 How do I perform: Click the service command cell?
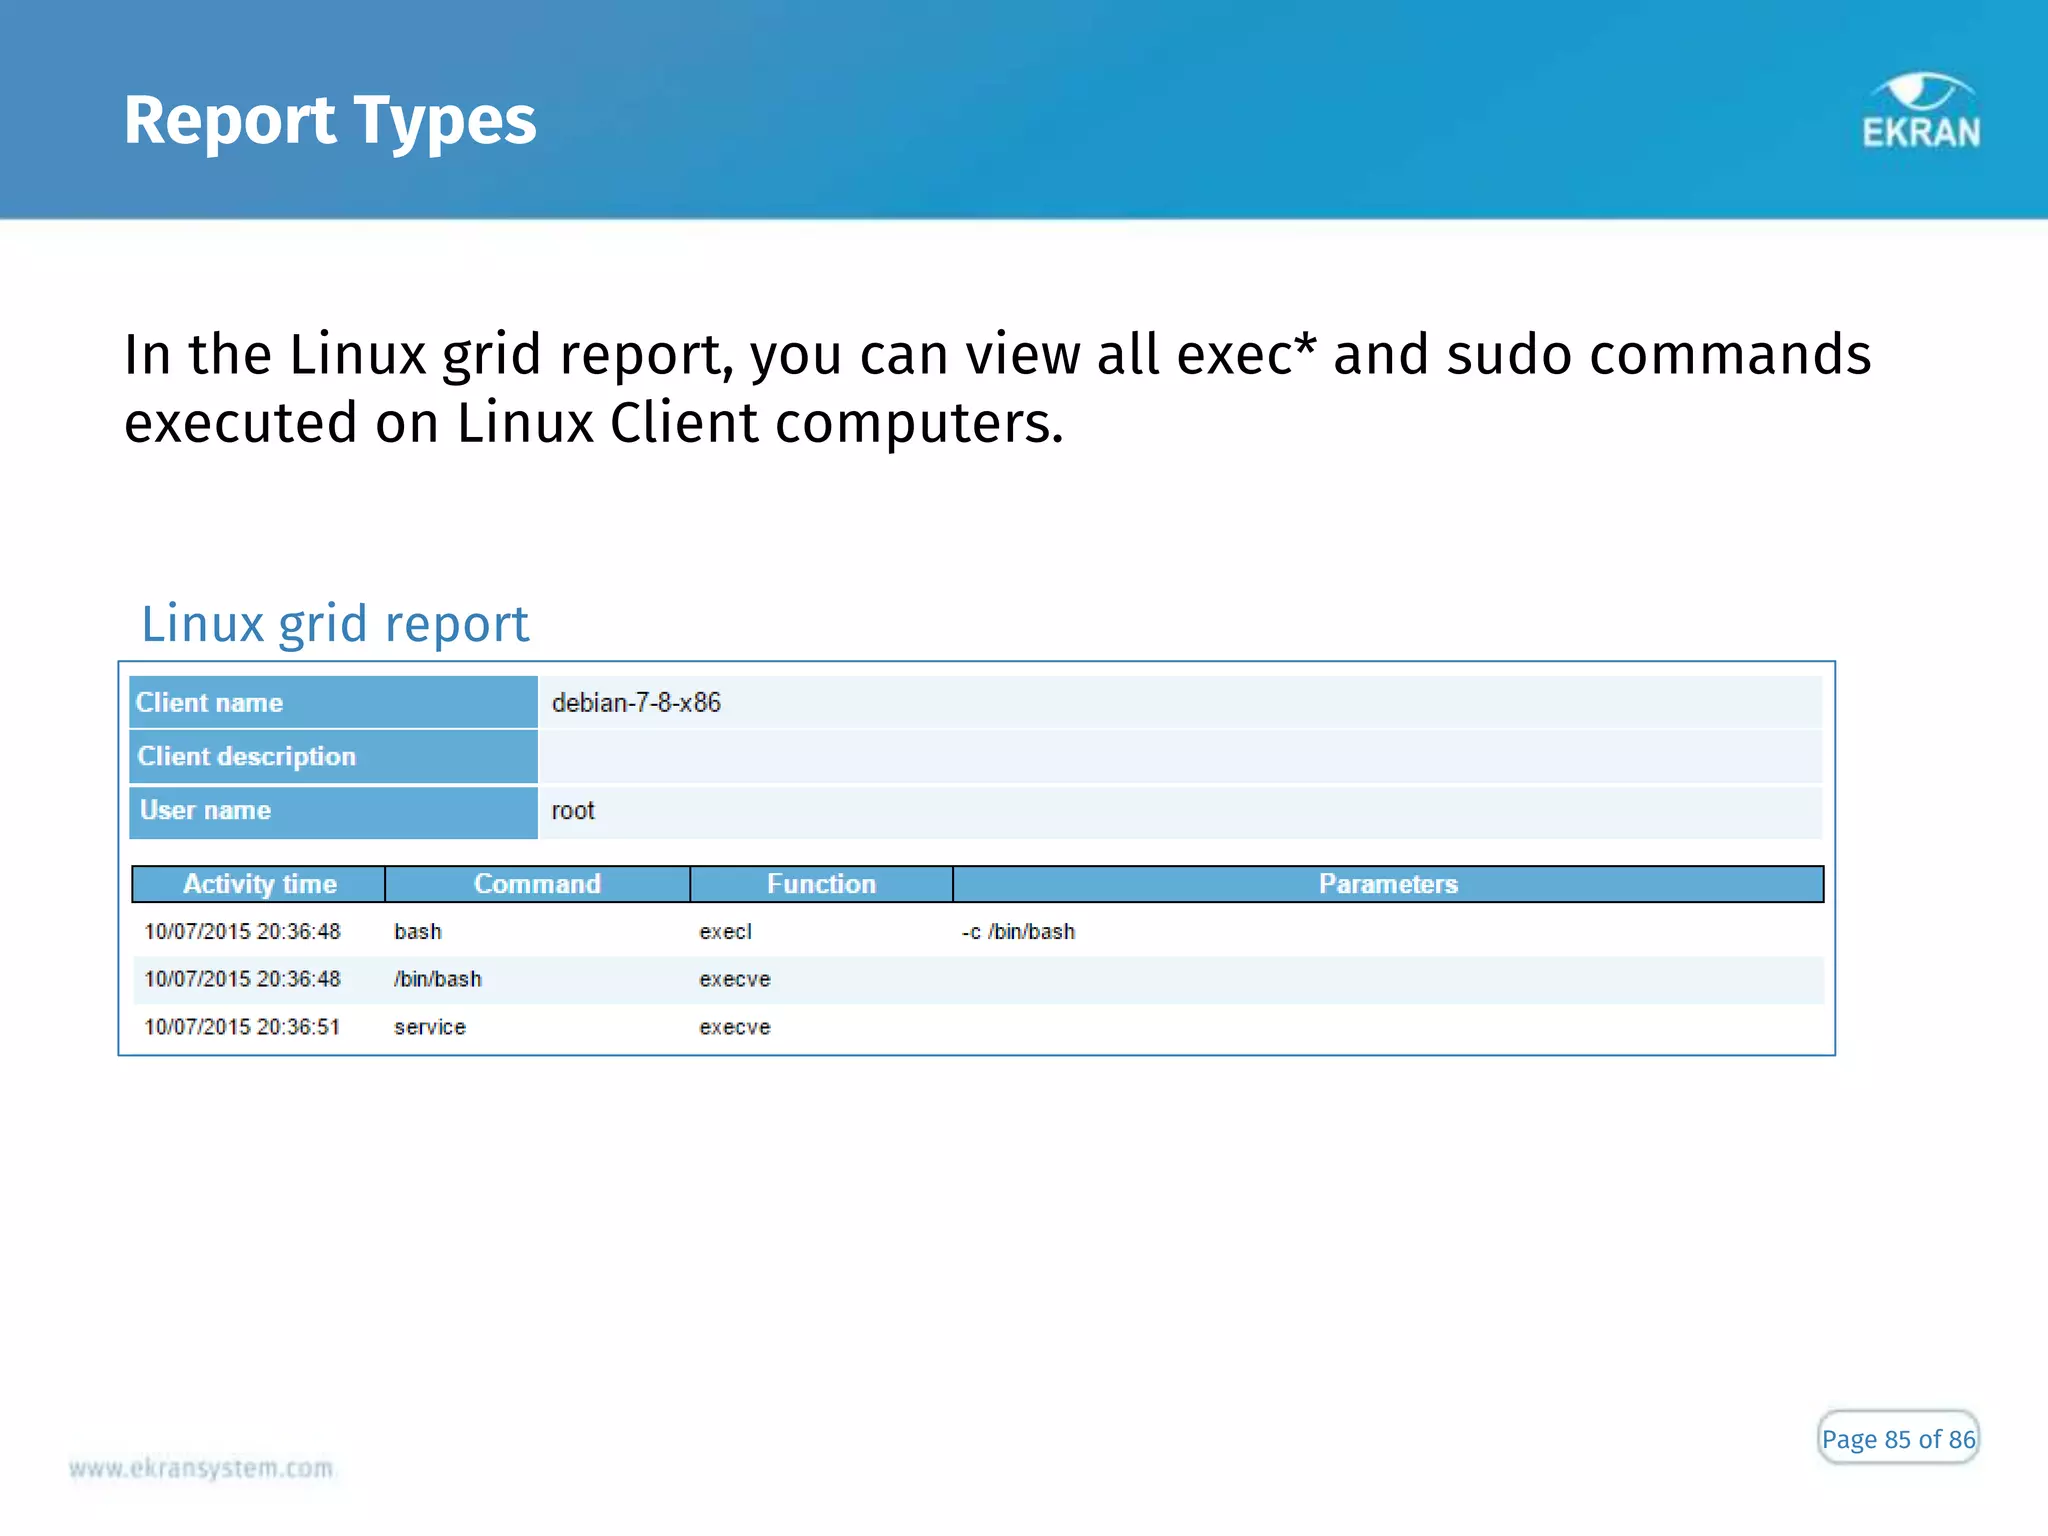pyautogui.click(x=430, y=1027)
